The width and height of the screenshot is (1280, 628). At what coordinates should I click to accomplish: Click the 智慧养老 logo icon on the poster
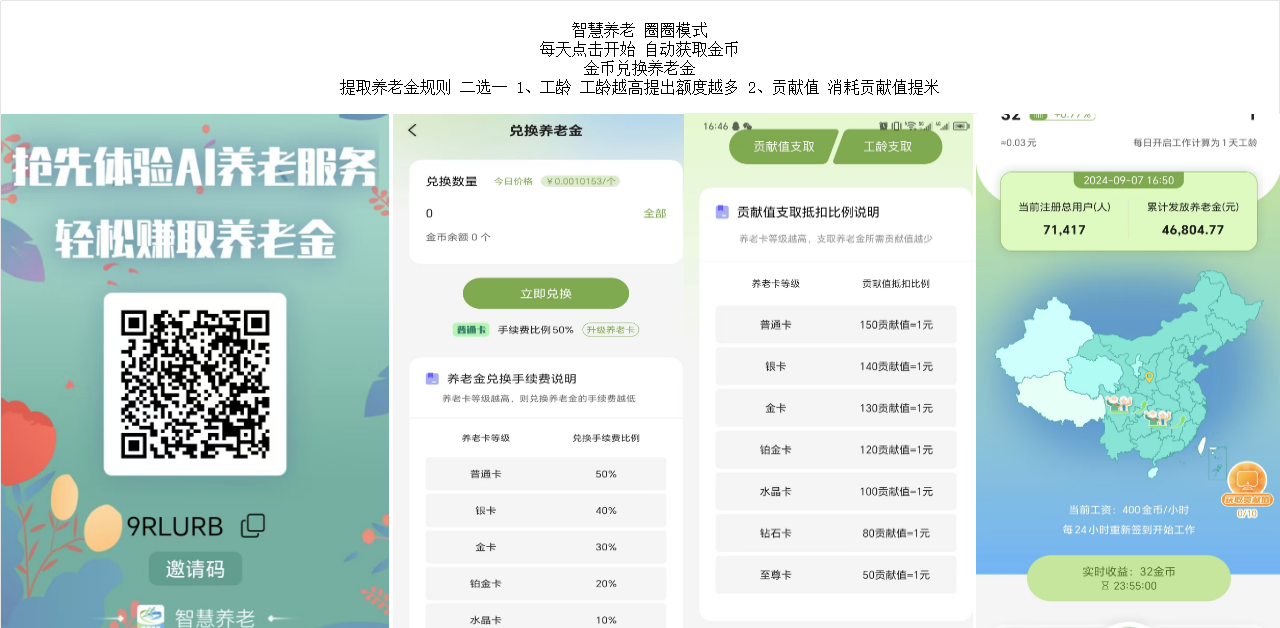pos(150,616)
